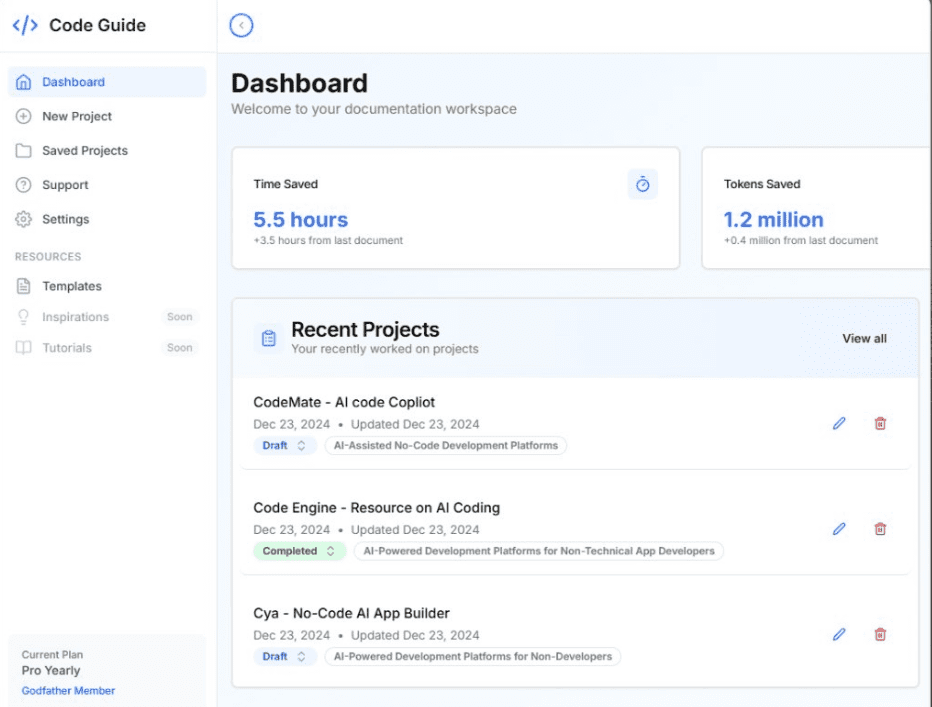Click the Godfather Member link
The width and height of the screenshot is (932, 707).
[x=68, y=691]
